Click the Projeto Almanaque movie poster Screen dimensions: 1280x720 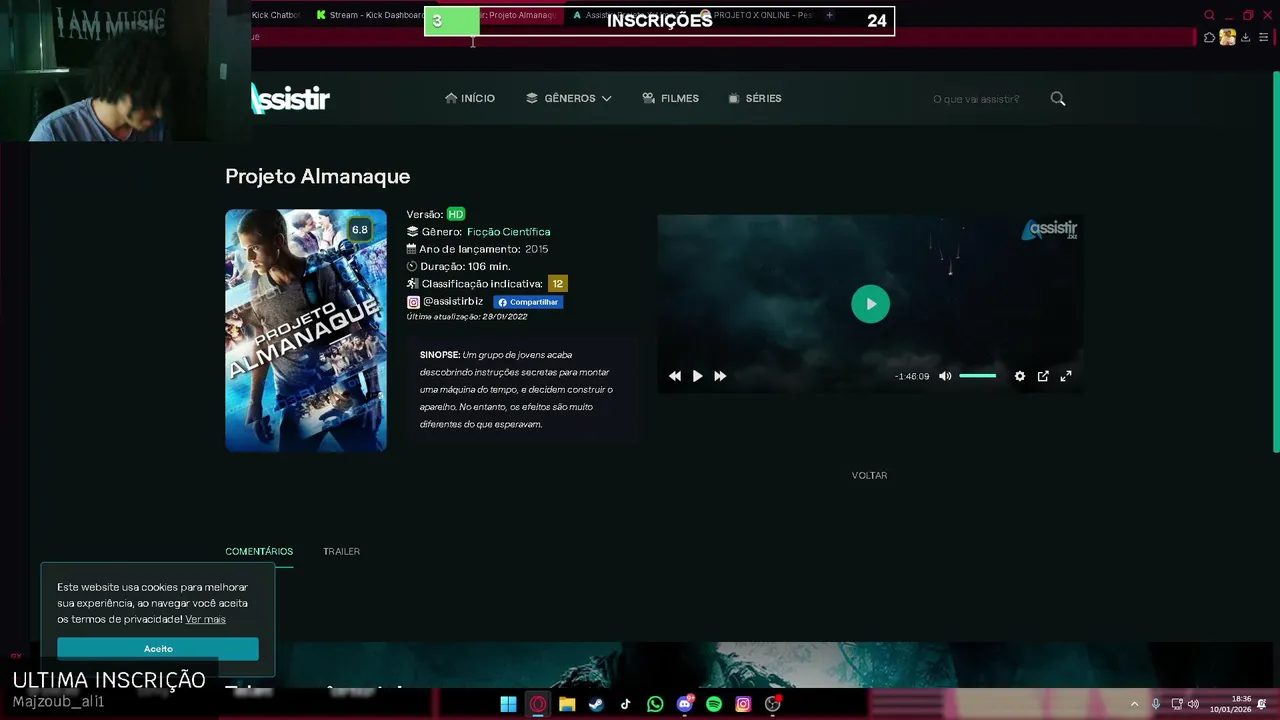coord(305,330)
